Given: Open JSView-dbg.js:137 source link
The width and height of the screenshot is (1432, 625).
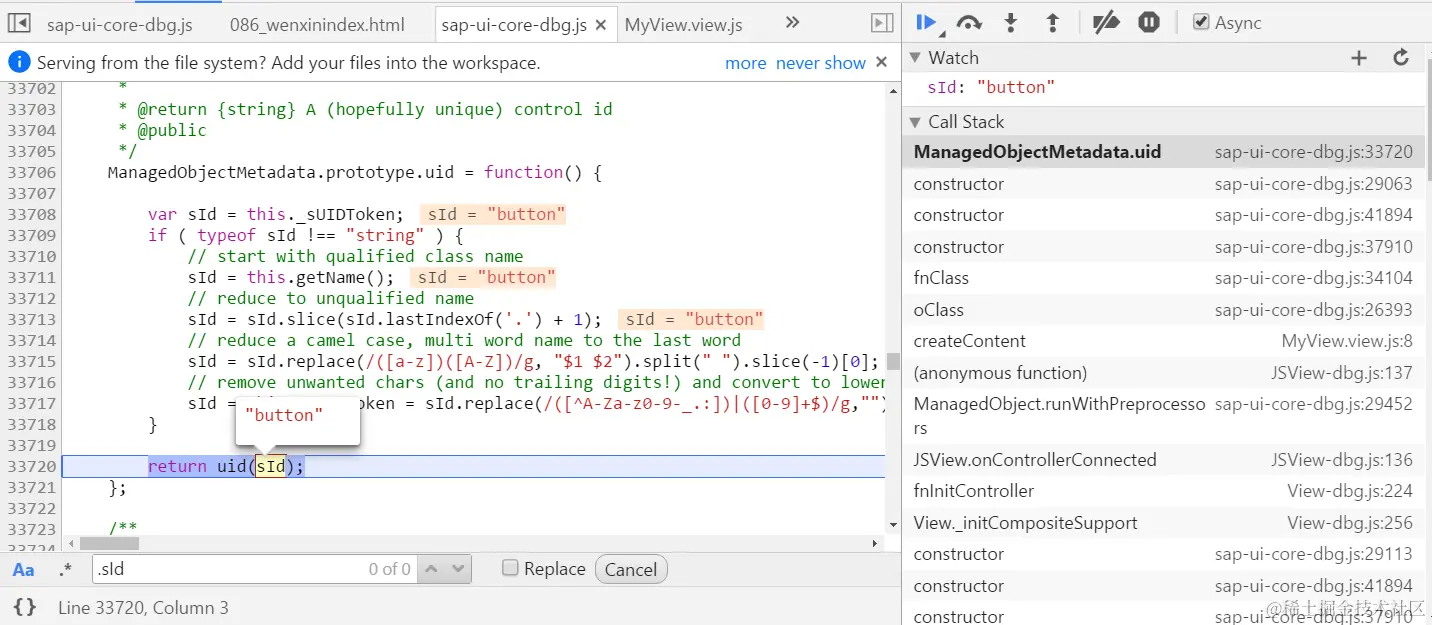Looking at the screenshot, I should point(1342,373).
